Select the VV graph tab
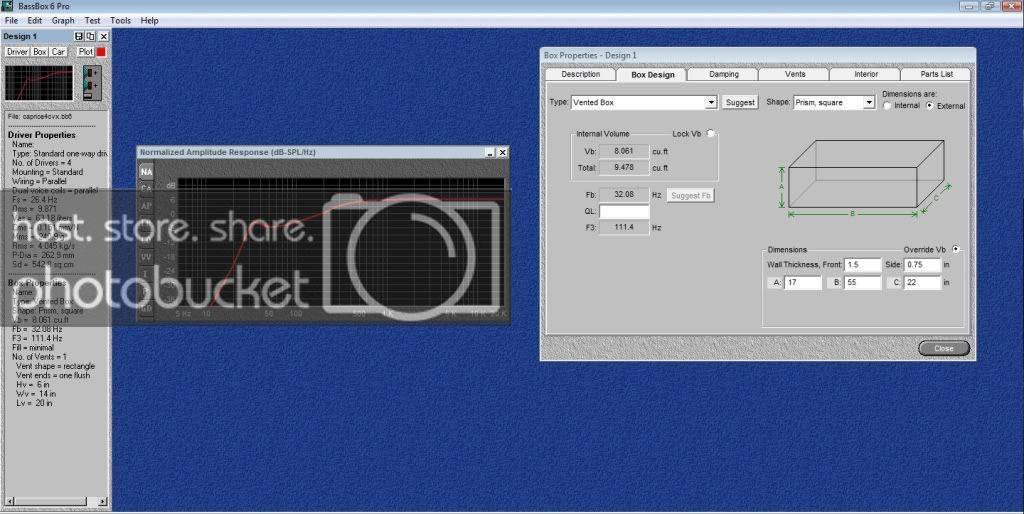 point(146,257)
